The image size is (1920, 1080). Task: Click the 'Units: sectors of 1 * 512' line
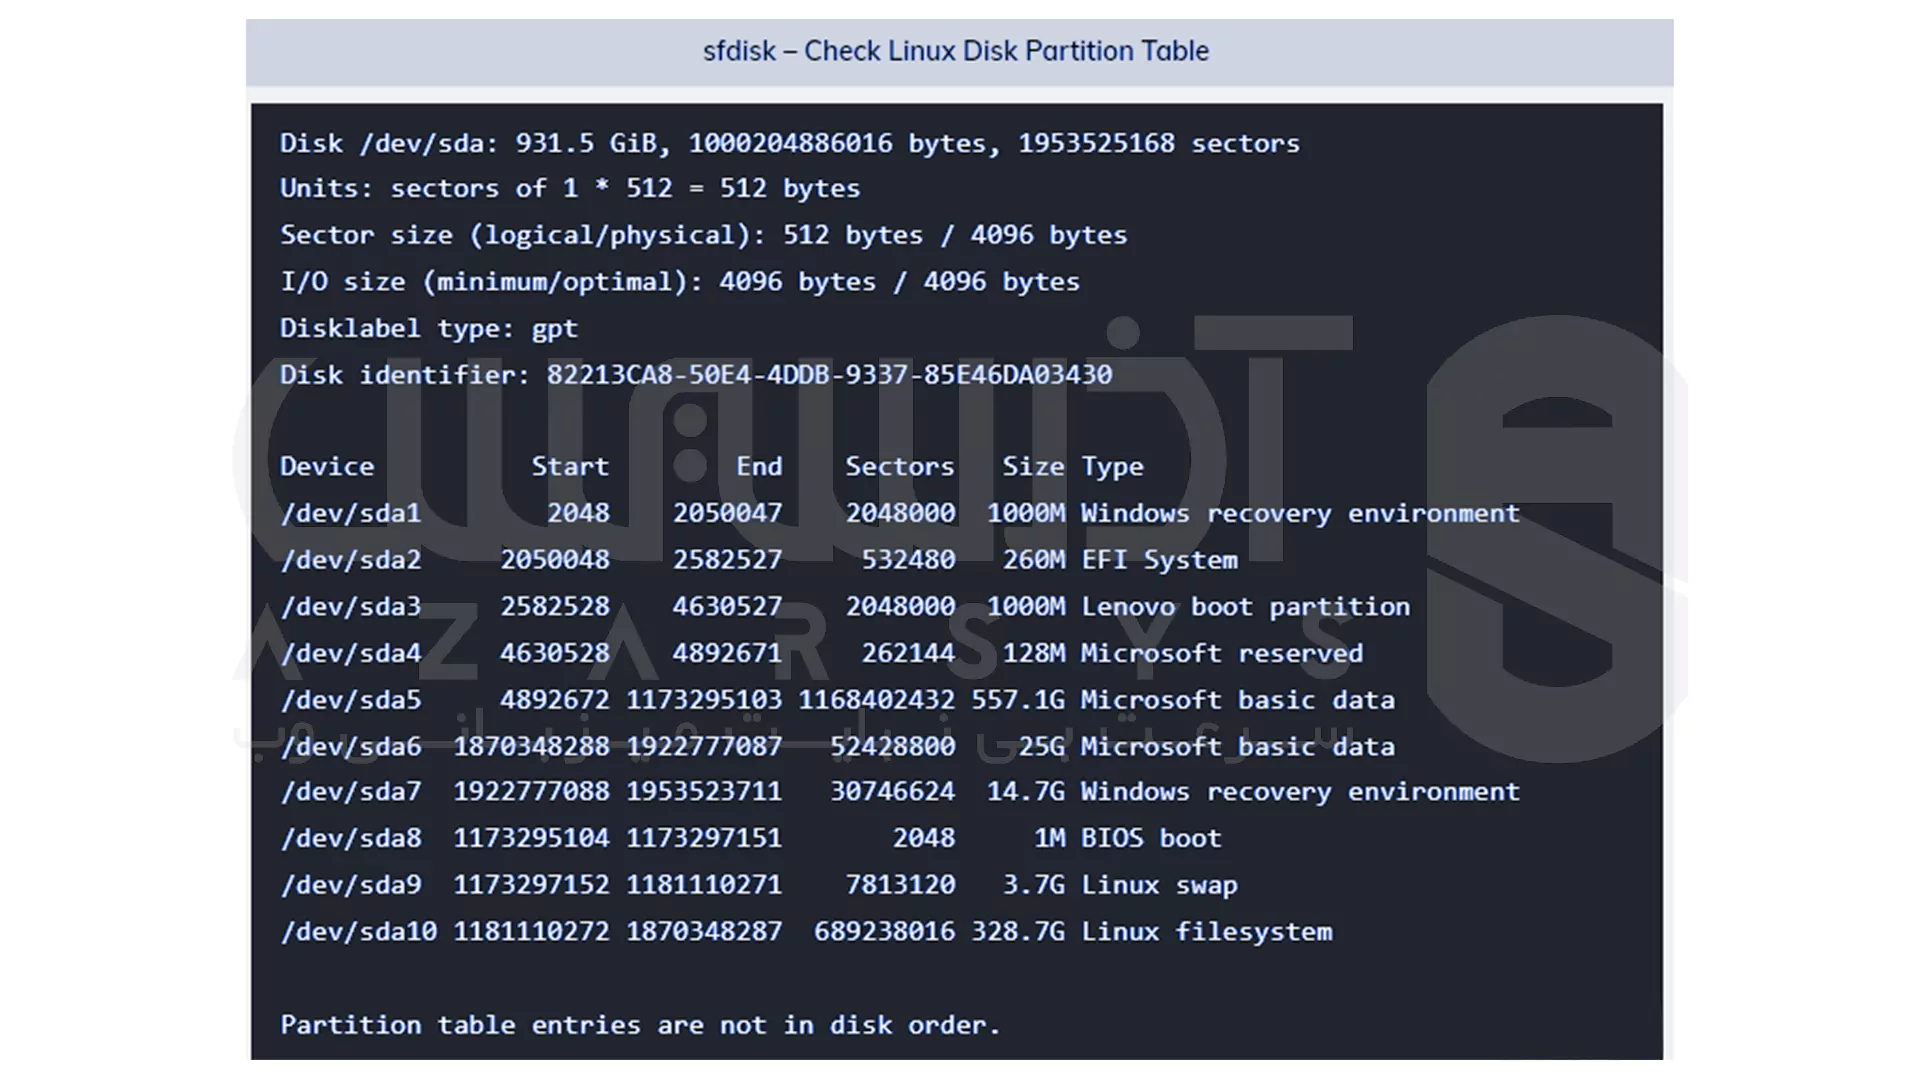click(570, 188)
